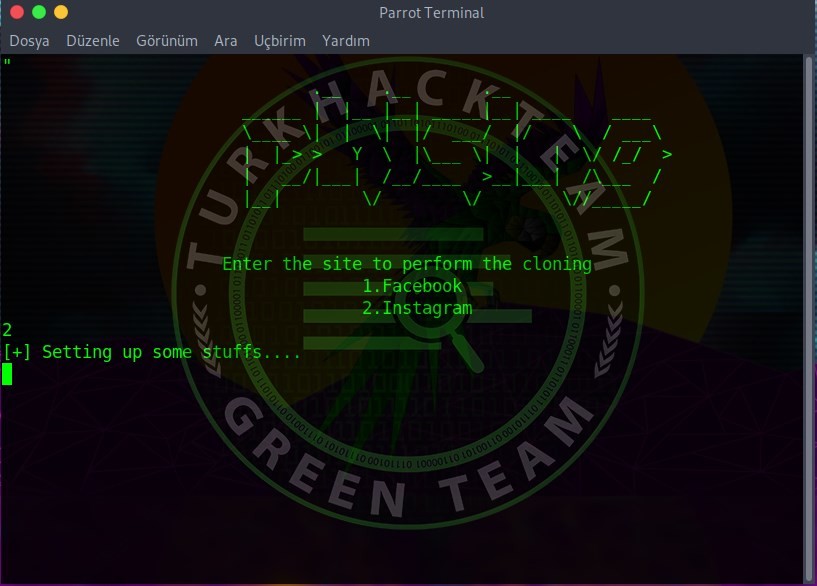Click the green window control button
The image size is (817, 586).
39,12
